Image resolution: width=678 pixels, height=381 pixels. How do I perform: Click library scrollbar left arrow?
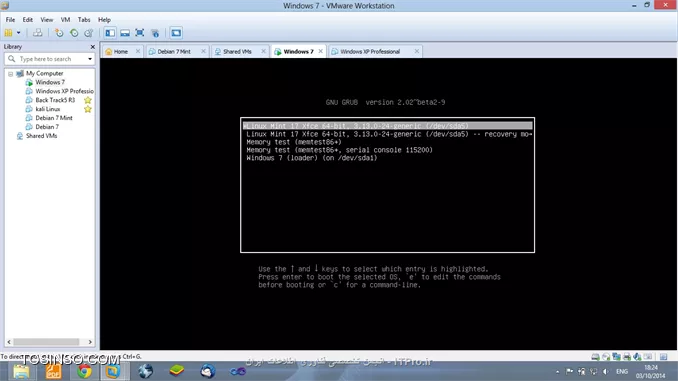click(9, 342)
